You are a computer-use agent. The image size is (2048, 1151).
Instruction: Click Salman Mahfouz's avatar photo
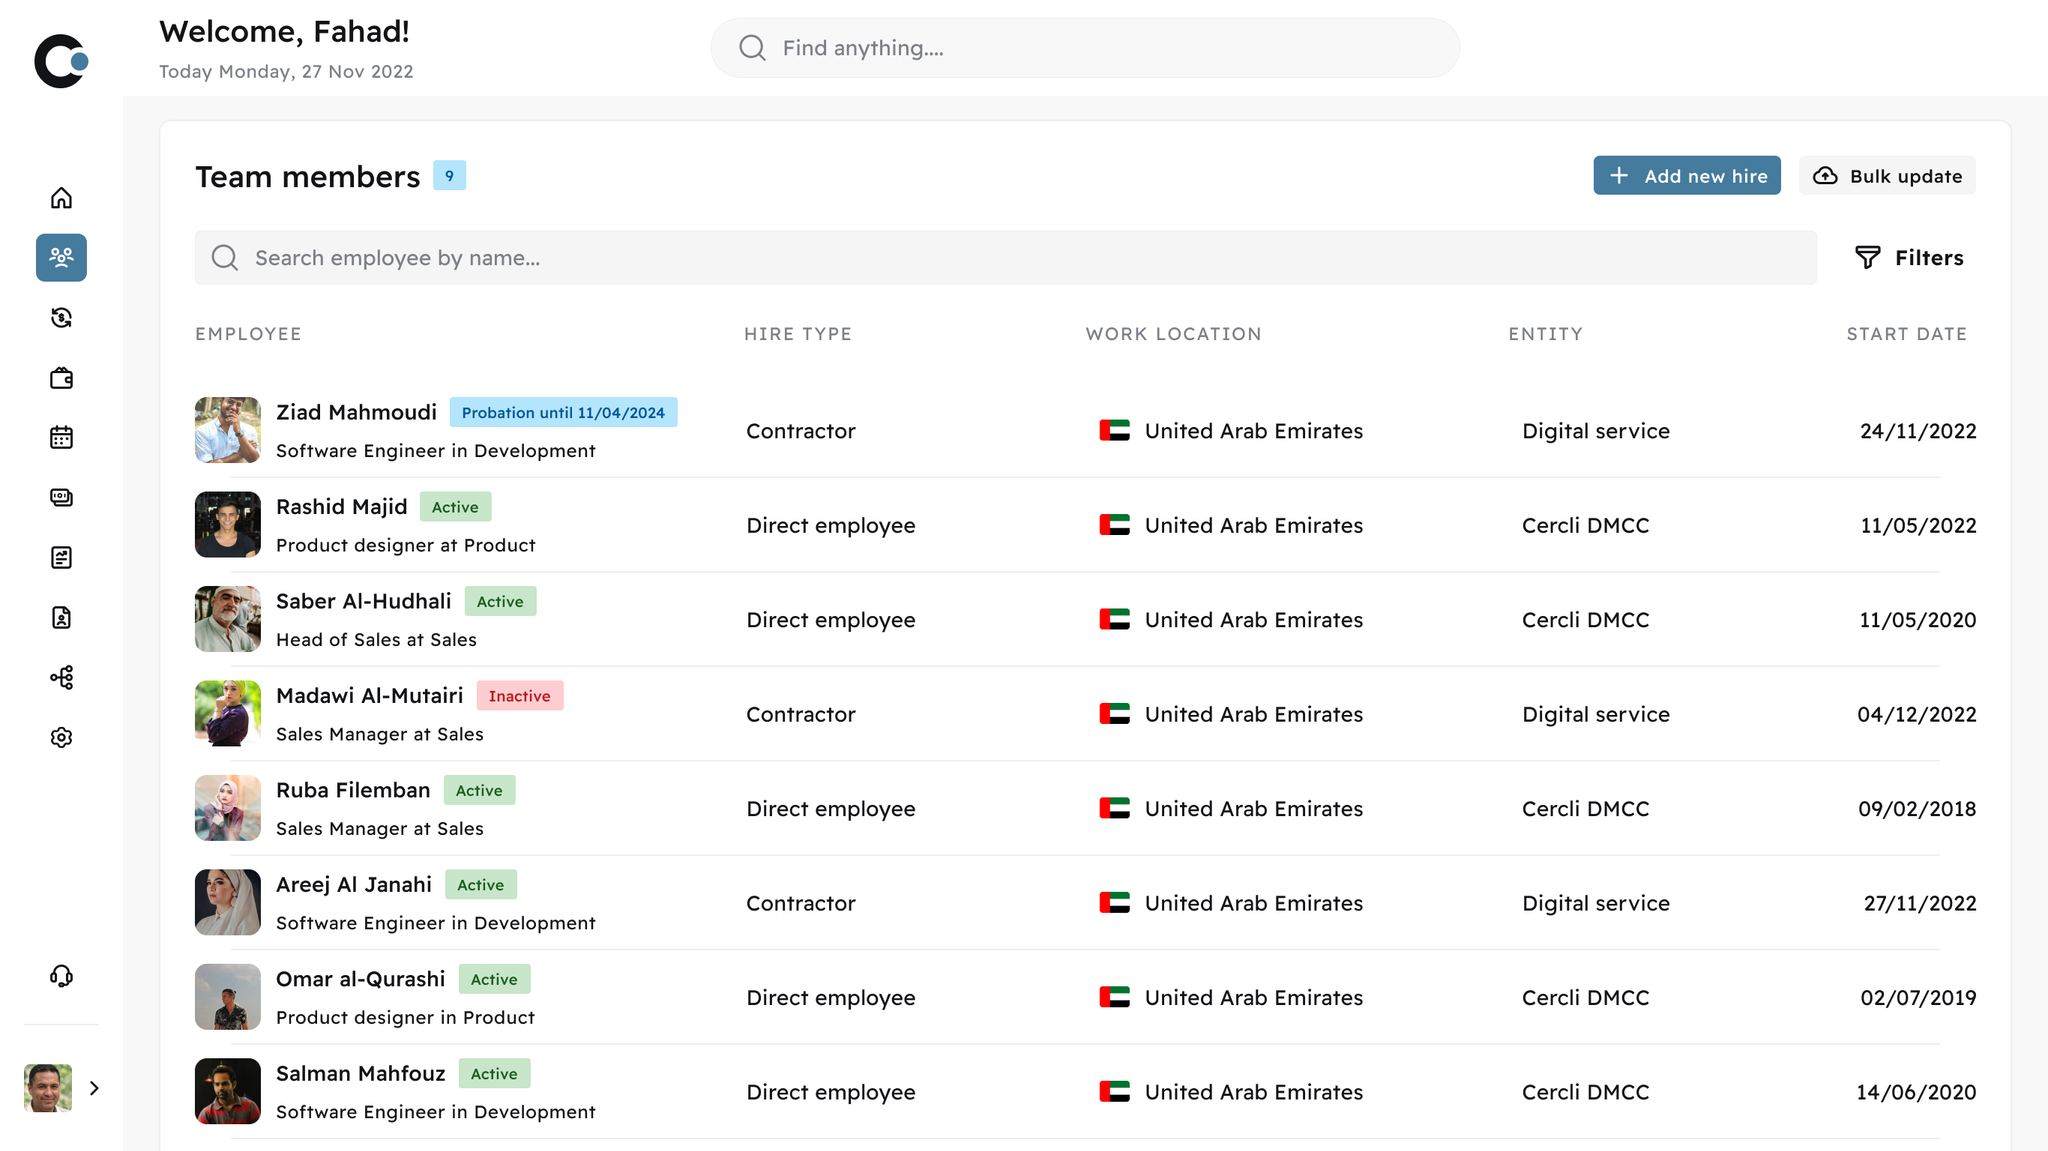(228, 1091)
